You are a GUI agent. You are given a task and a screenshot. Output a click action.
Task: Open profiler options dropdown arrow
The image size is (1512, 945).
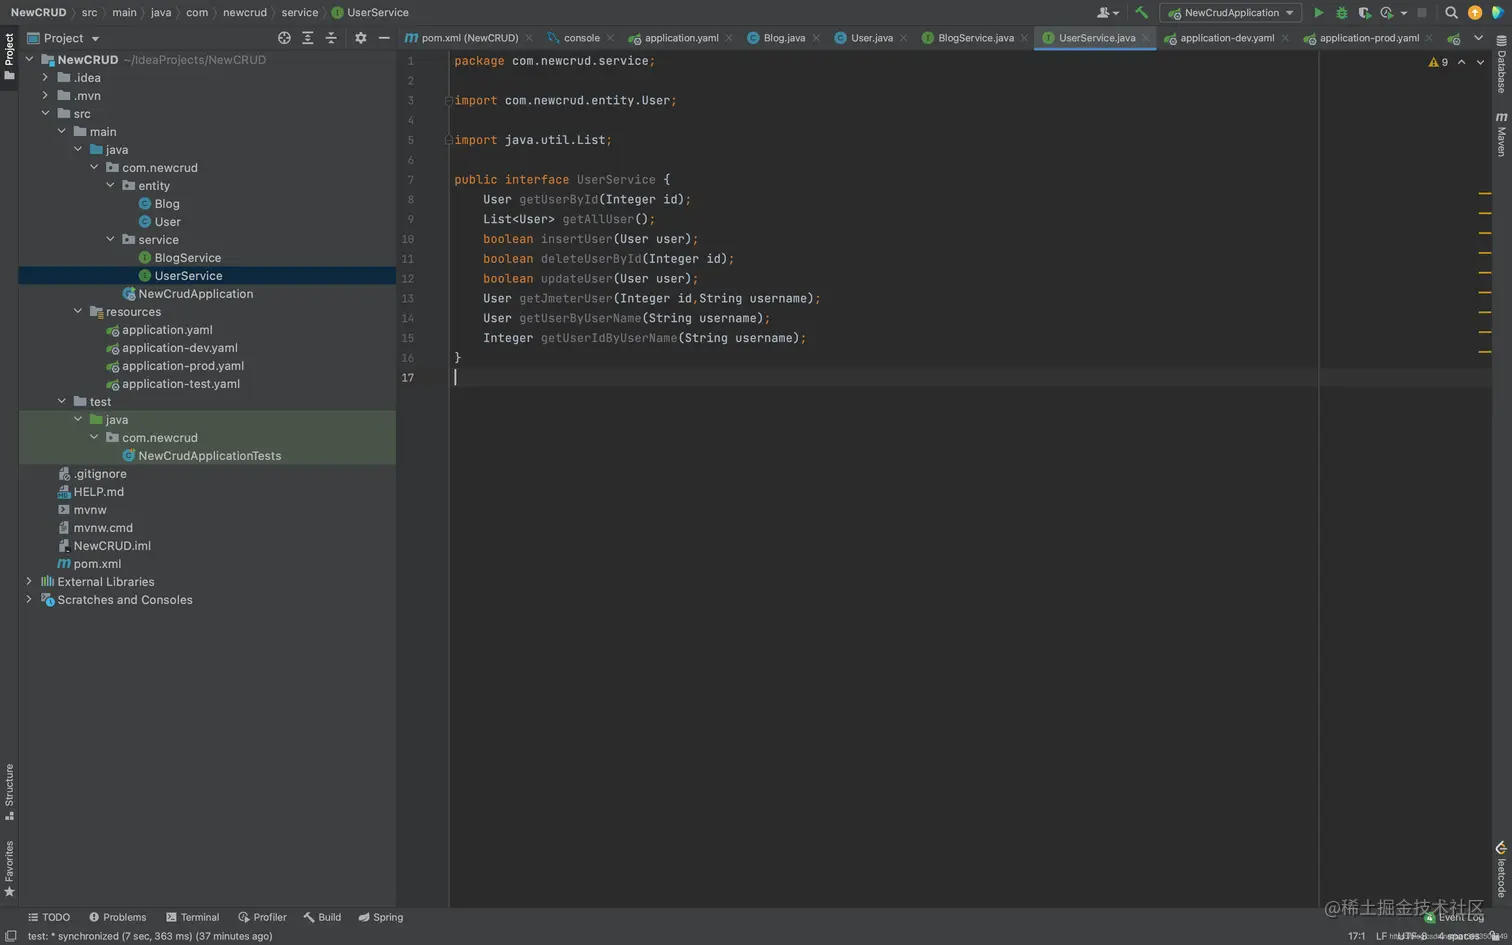pos(1404,13)
